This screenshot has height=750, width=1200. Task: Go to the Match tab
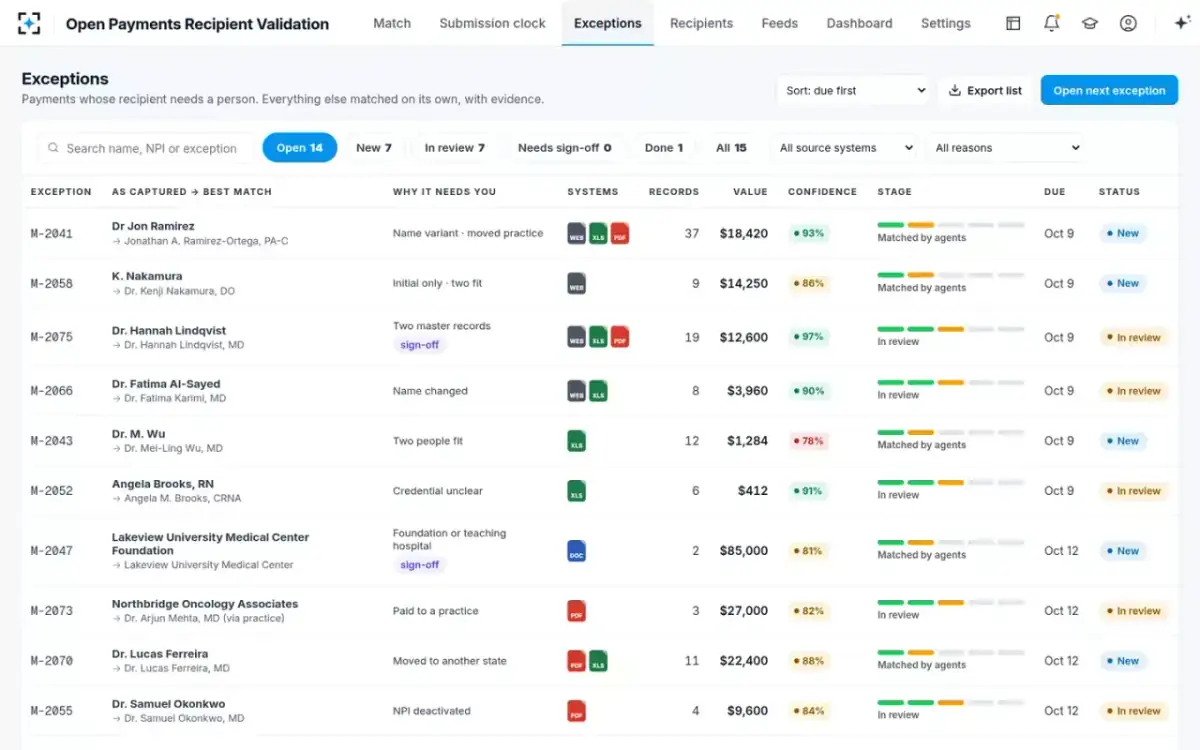(x=392, y=23)
